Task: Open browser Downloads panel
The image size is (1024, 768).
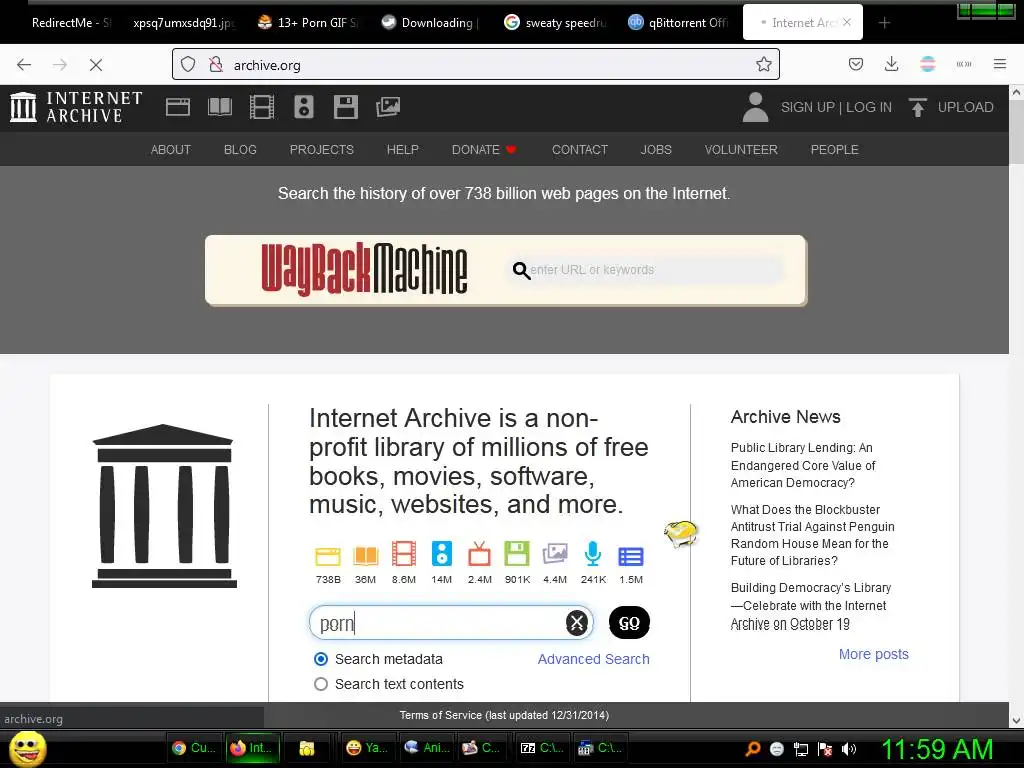Action: coord(891,64)
